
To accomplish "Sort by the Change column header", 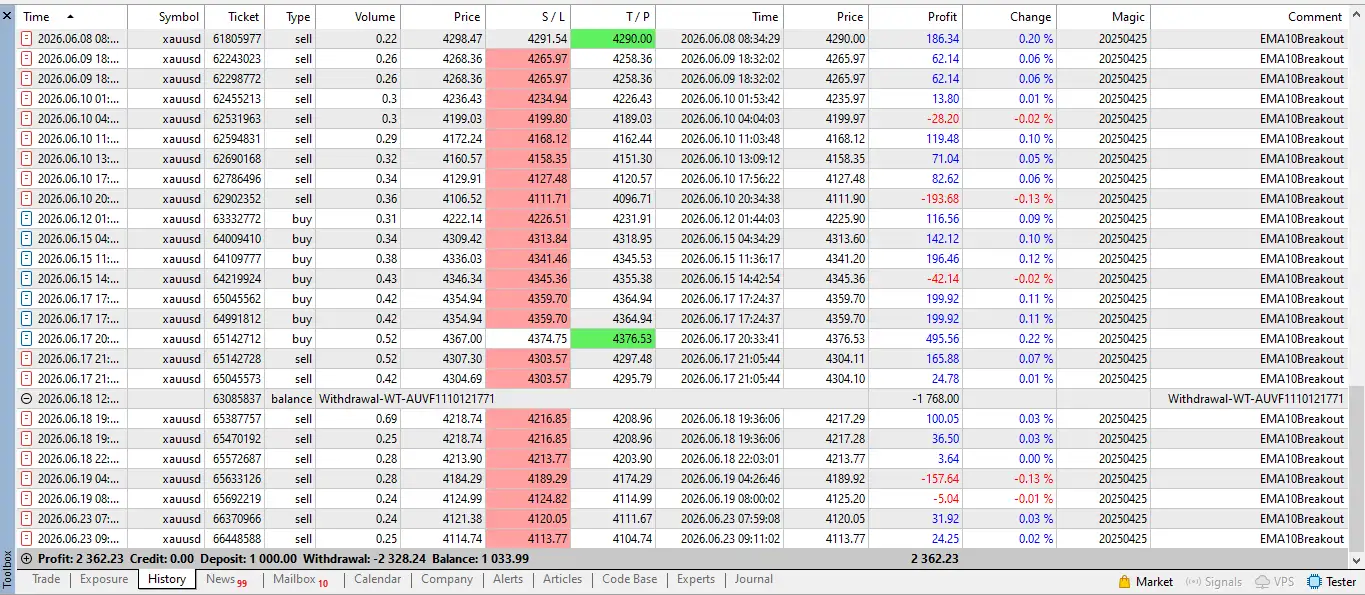I will pos(1010,16).
